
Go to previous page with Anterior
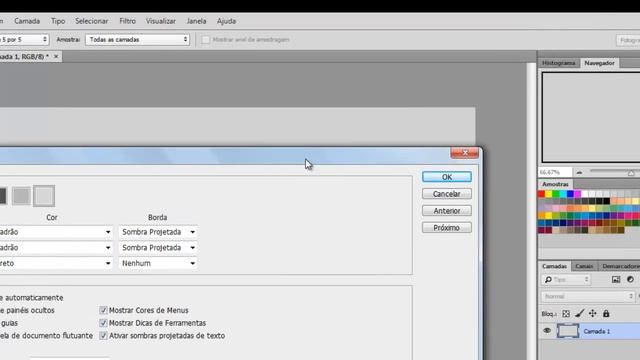tap(447, 211)
